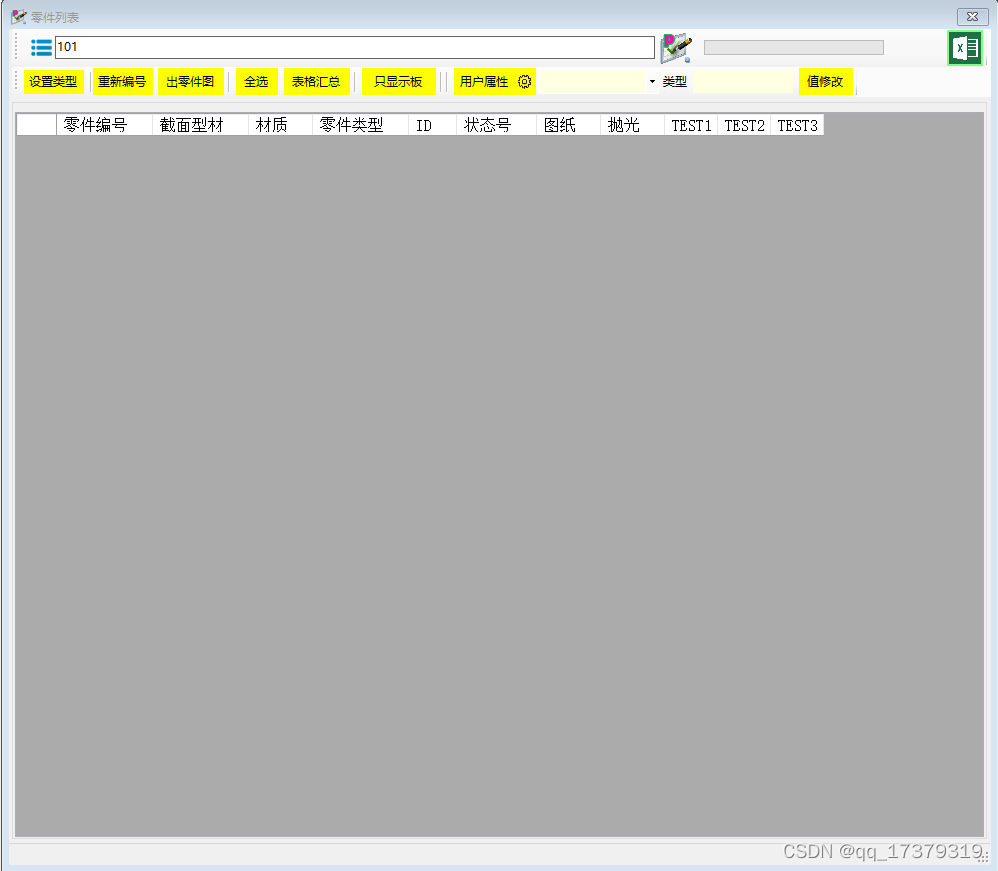The height and width of the screenshot is (871, 998).
Task: Click the pencil P part-marking icon
Action: (x=676, y=48)
